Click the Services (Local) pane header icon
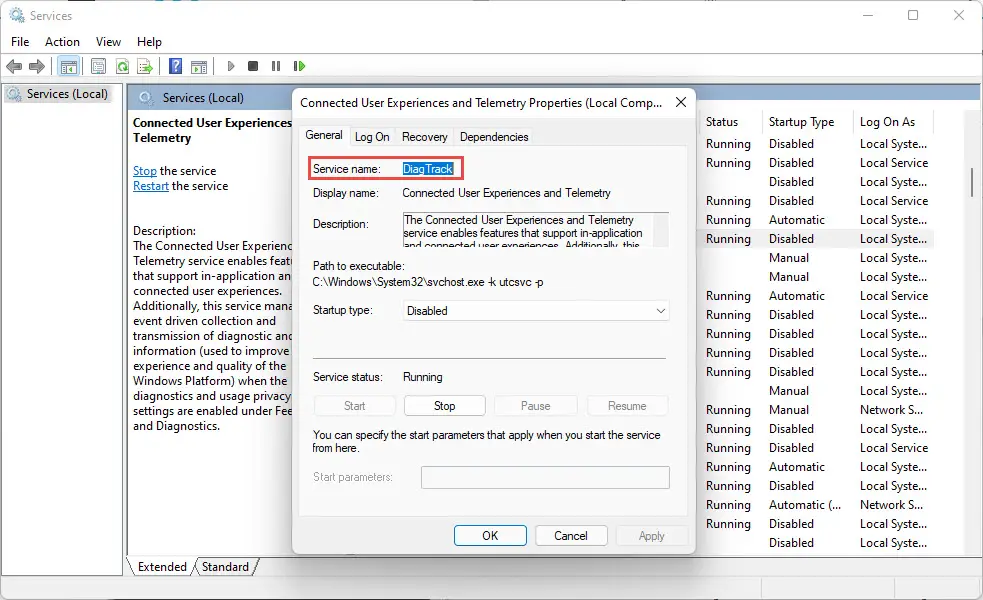This screenshot has height=600, width=983. click(145, 98)
